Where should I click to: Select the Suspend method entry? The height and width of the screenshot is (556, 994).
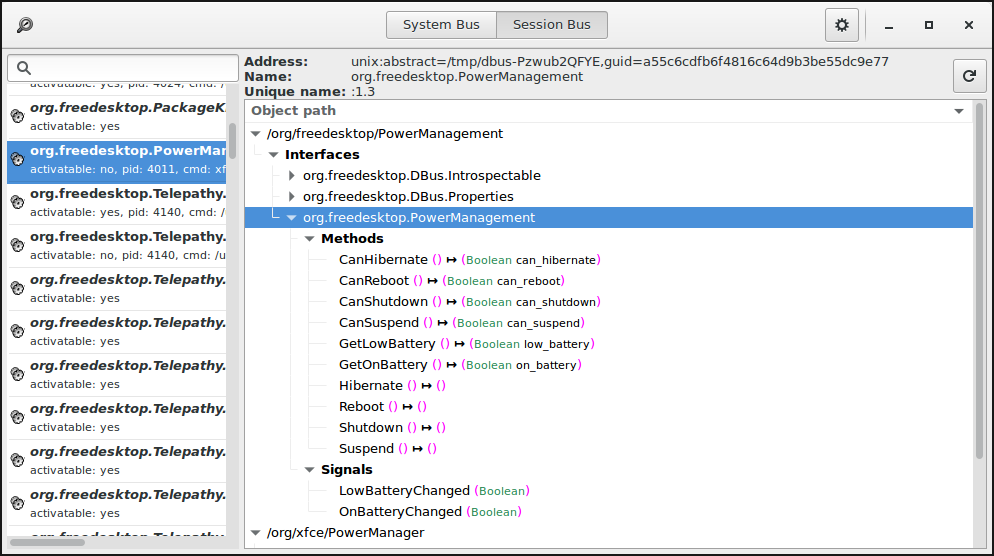click(366, 449)
